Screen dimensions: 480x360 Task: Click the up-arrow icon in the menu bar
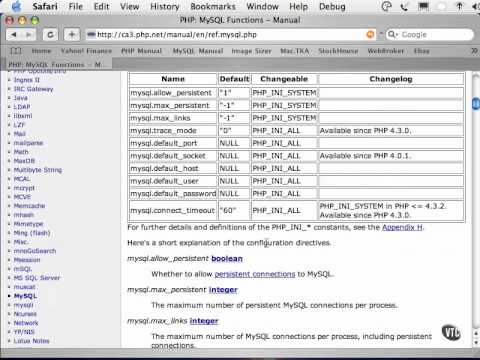pyautogui.click(x=459, y=6)
